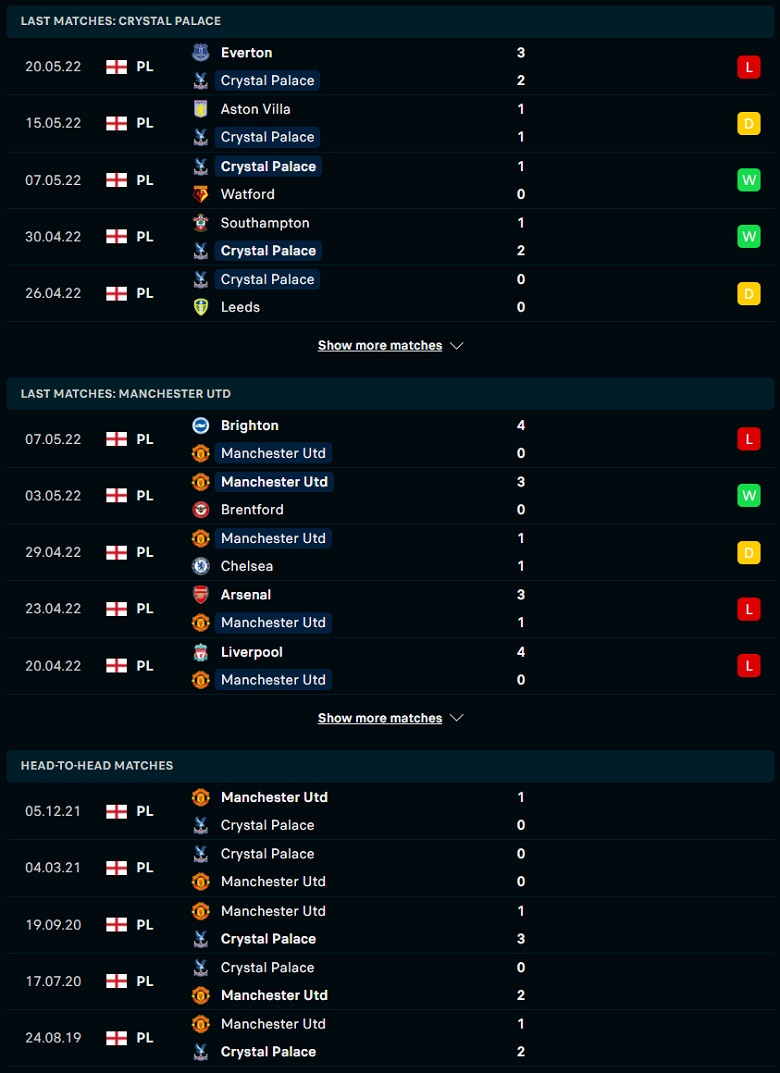Click the Liverpool crest icon
The image size is (780, 1073).
click(200, 652)
